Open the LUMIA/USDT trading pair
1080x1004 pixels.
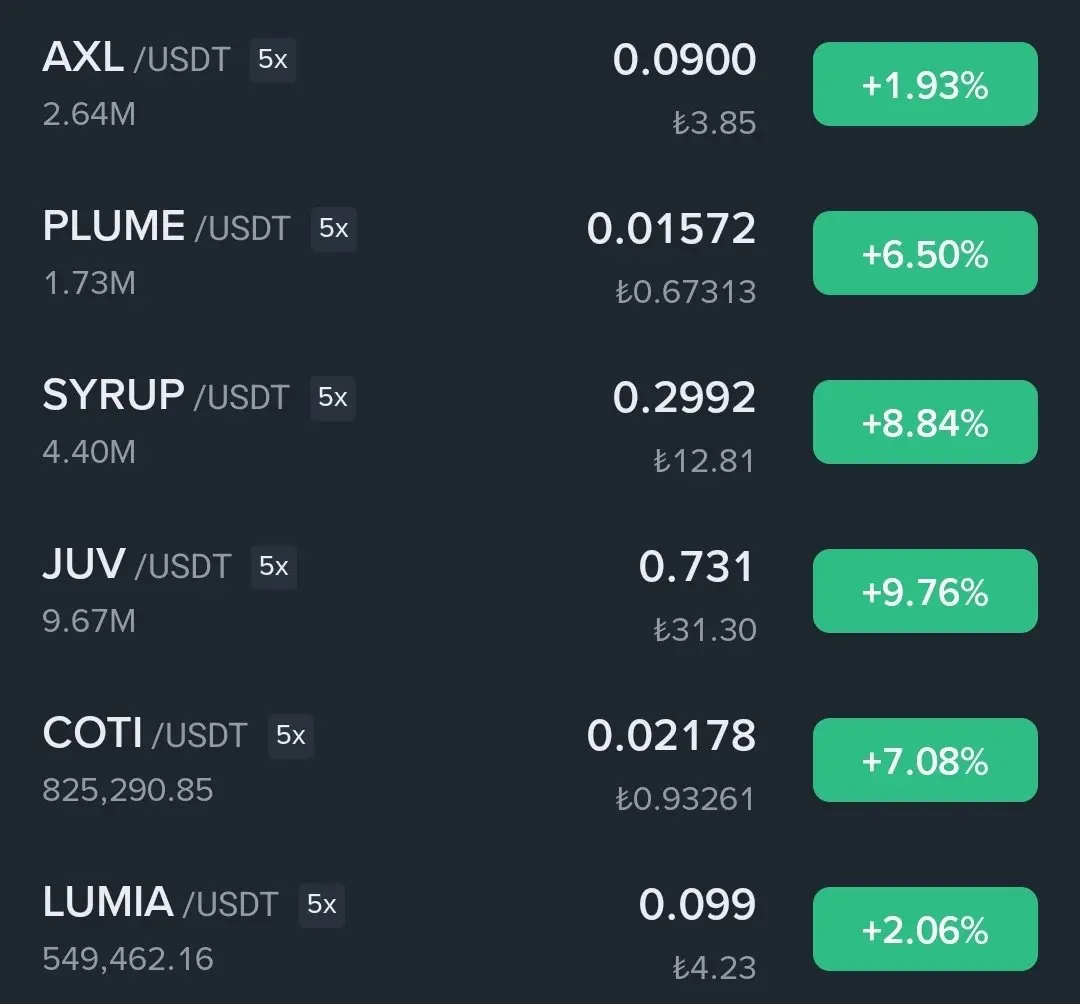click(540, 929)
